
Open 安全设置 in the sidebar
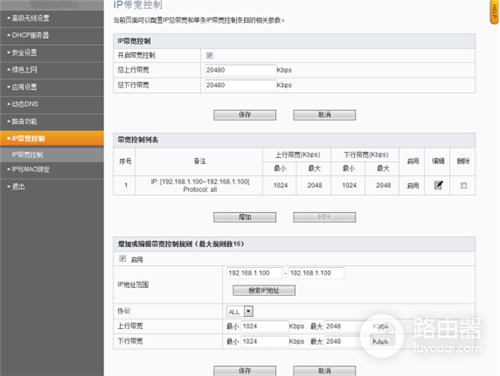point(24,53)
